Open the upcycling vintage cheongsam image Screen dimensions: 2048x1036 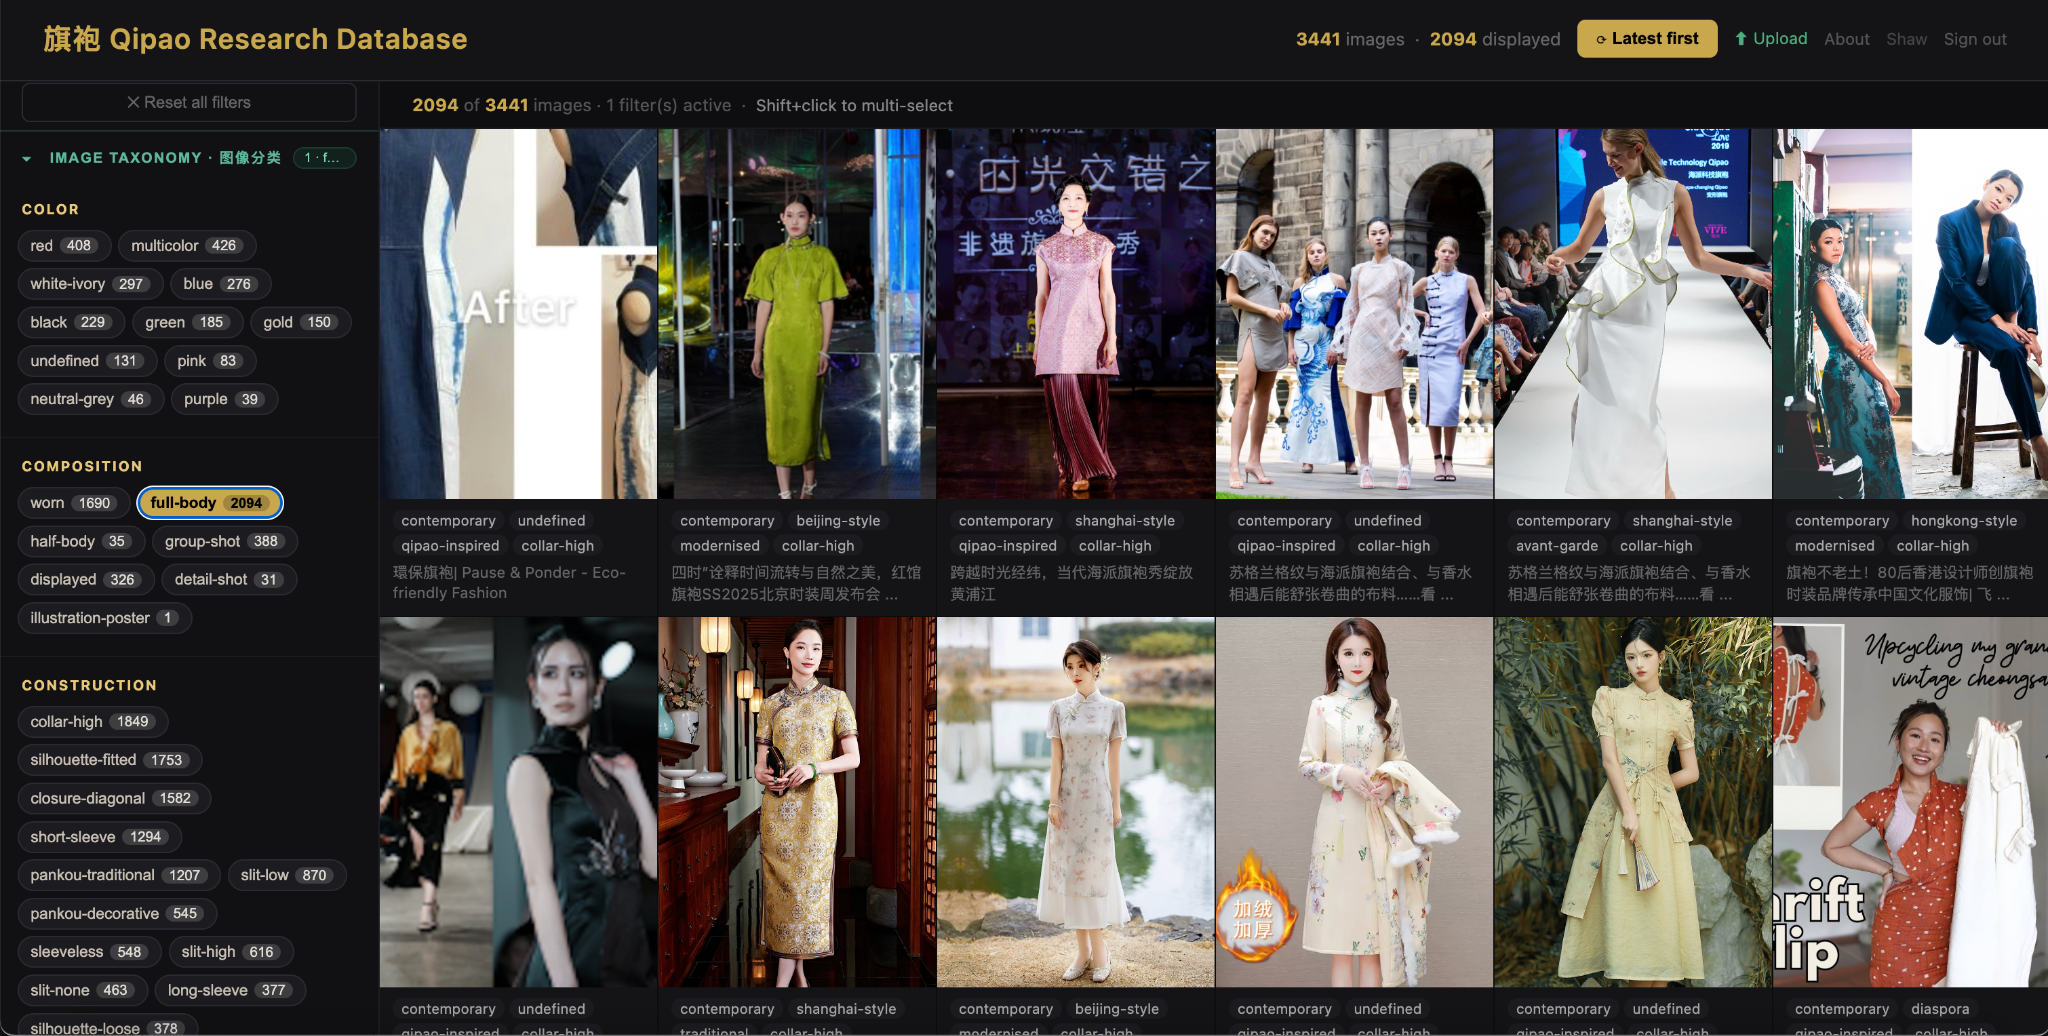click(x=1911, y=802)
